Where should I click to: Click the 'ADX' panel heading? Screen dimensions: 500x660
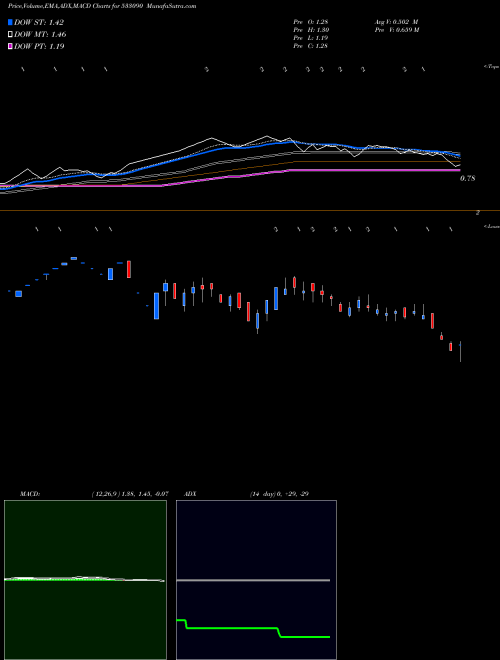(190, 494)
